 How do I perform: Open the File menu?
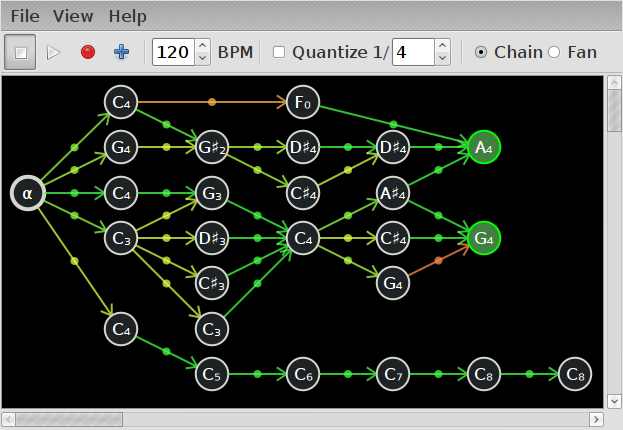25,16
